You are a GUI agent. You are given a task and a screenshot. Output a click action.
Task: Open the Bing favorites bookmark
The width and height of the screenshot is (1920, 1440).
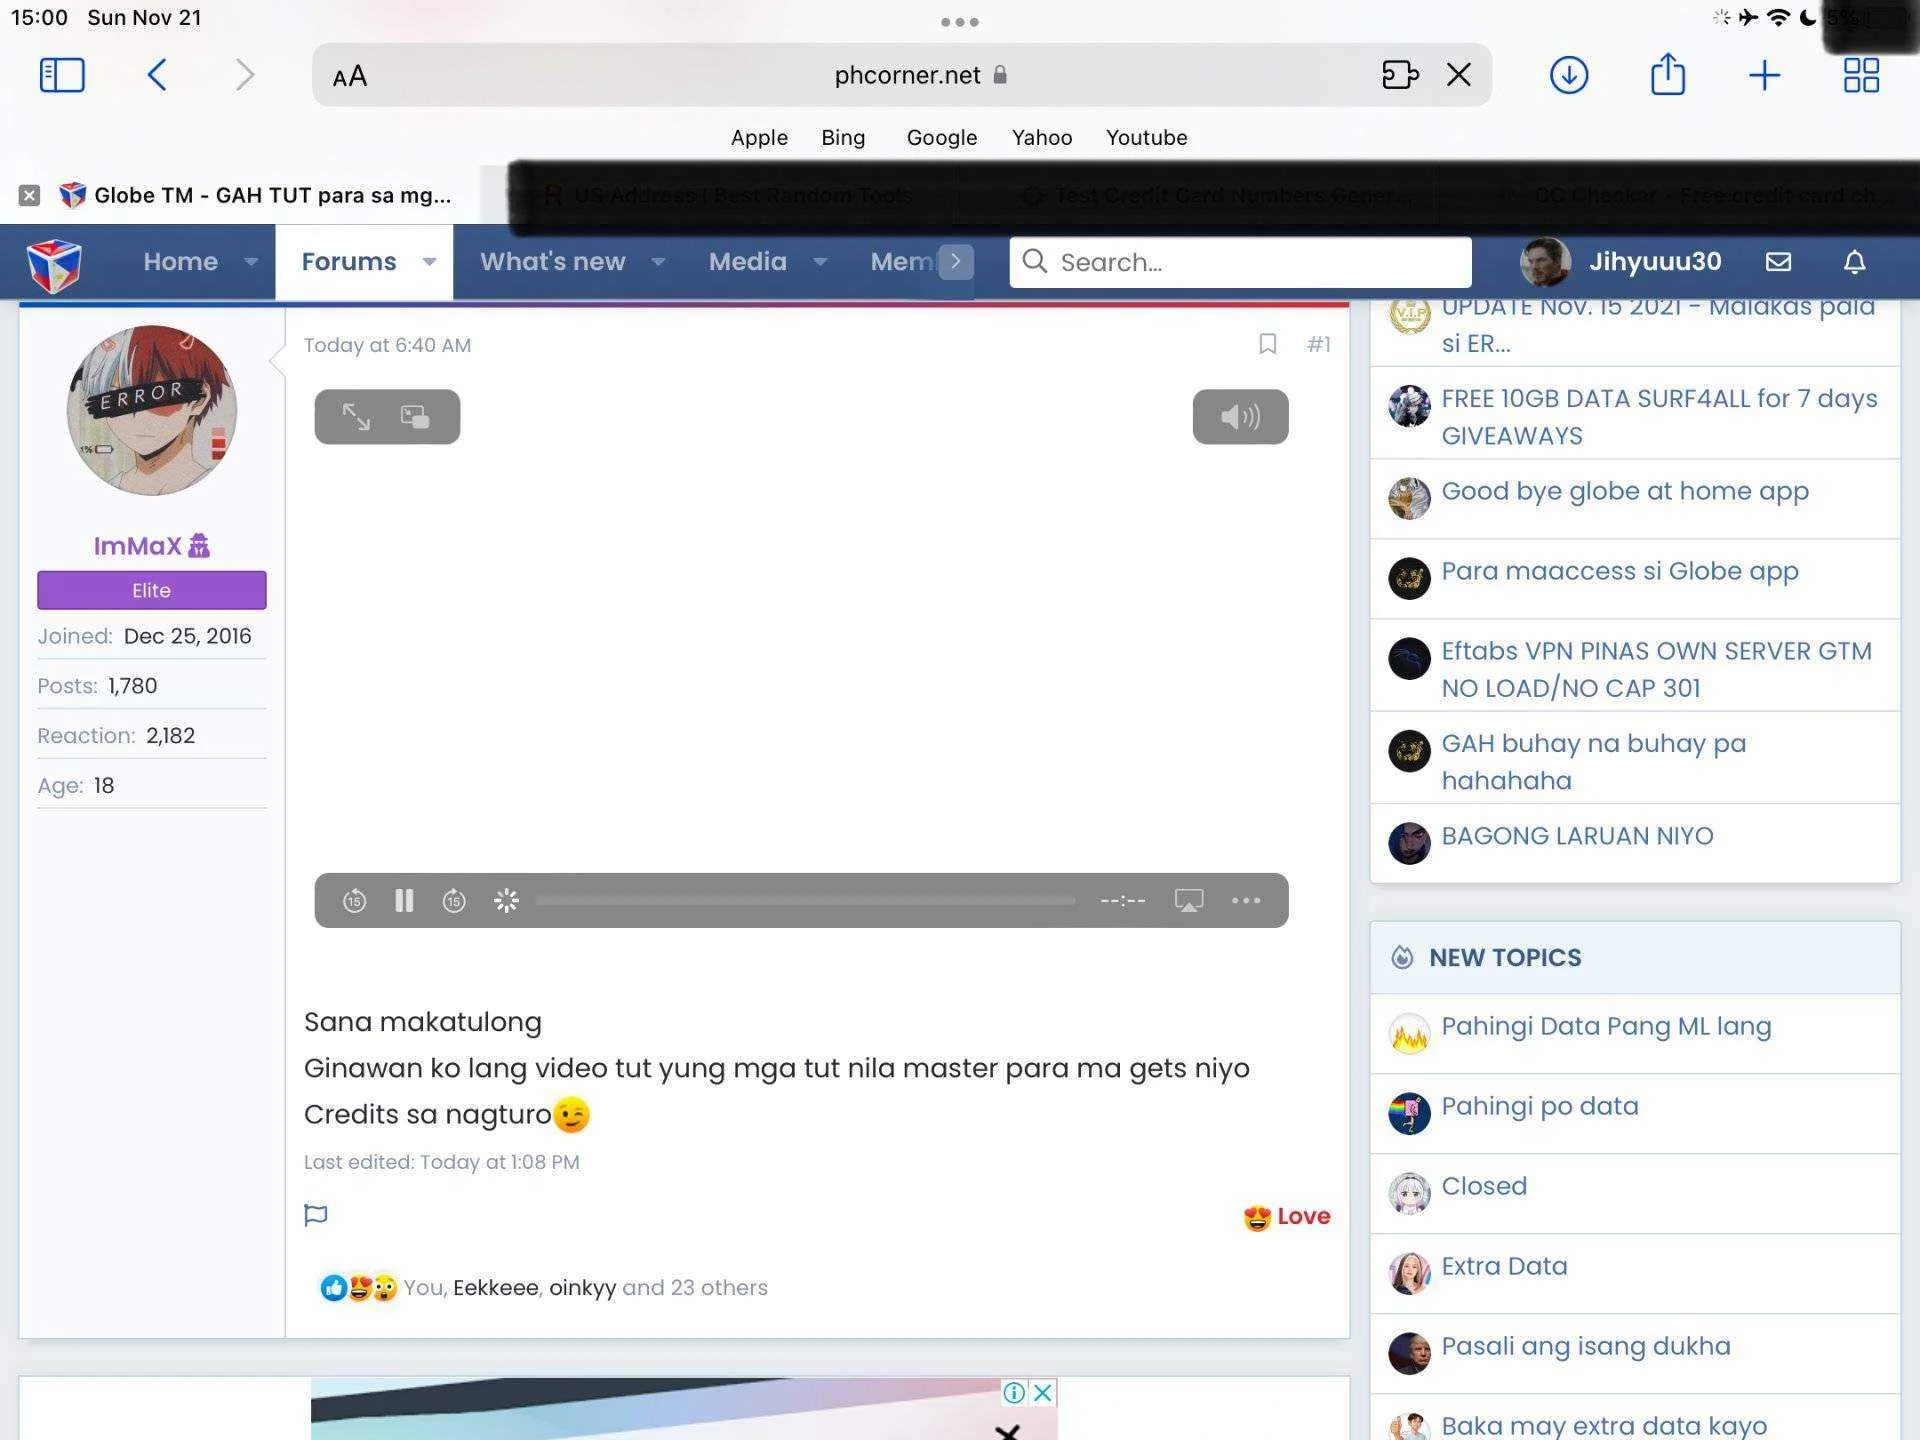(843, 138)
